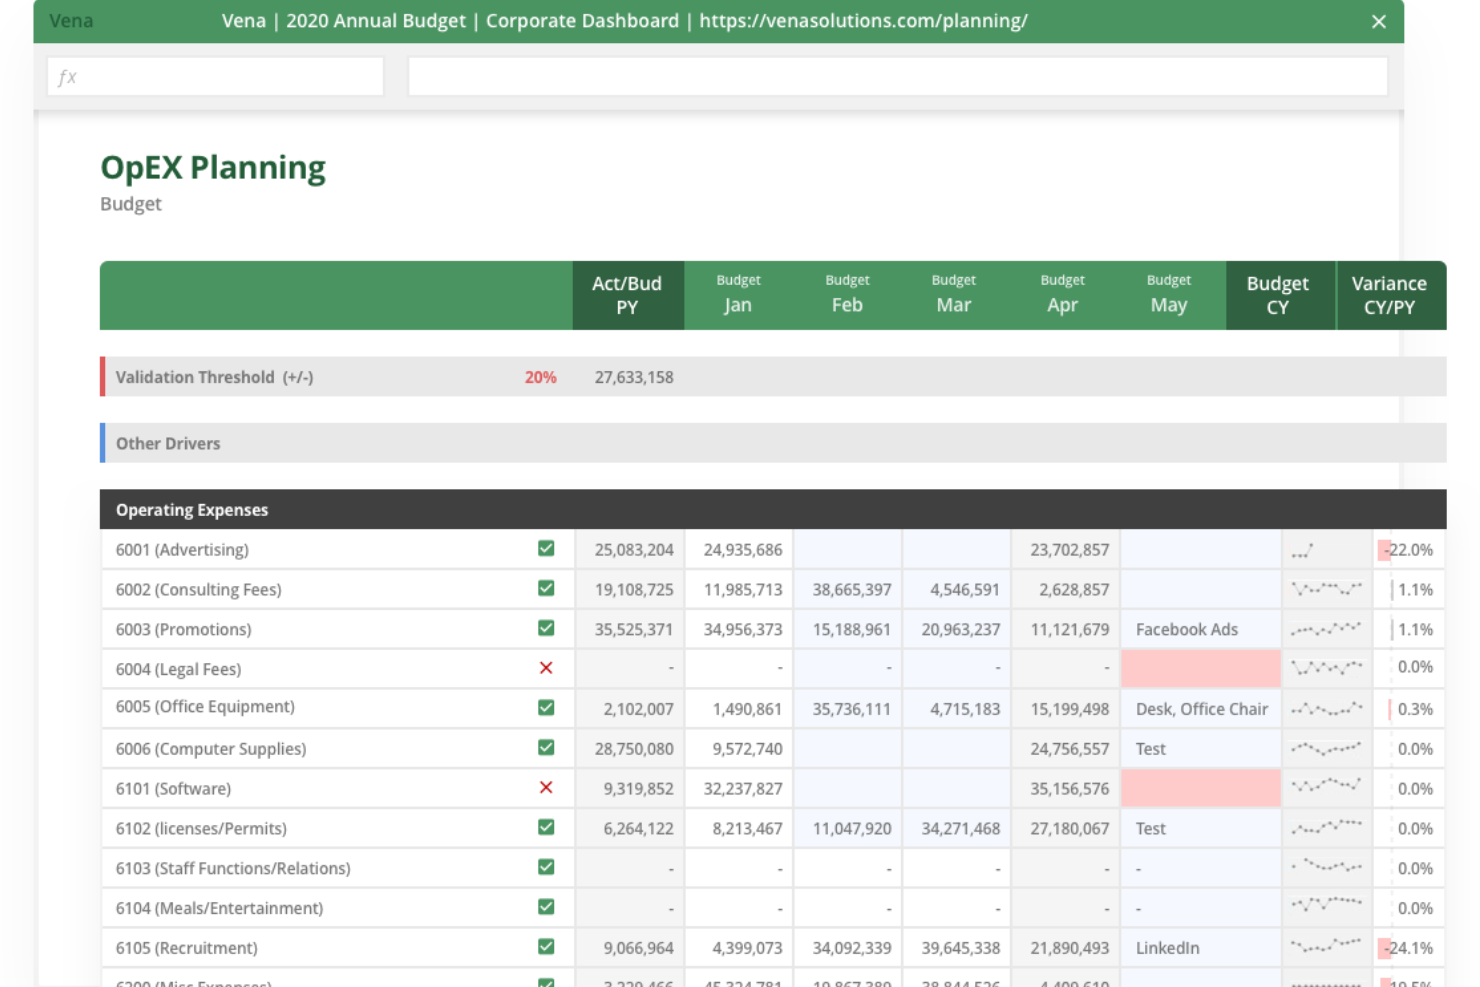Click the pink empty note cell for Legal Fees
Image resolution: width=1480 pixels, height=987 pixels.
1200,668
